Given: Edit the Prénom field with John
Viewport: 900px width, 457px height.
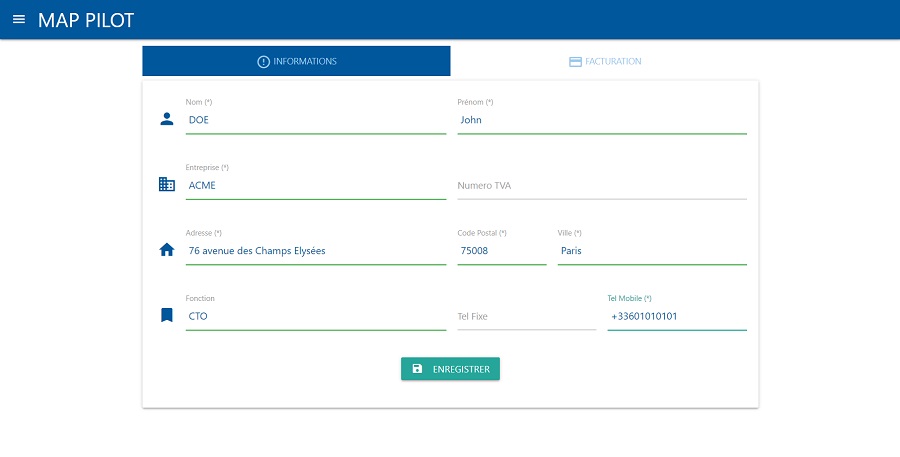Looking at the screenshot, I should [601, 120].
